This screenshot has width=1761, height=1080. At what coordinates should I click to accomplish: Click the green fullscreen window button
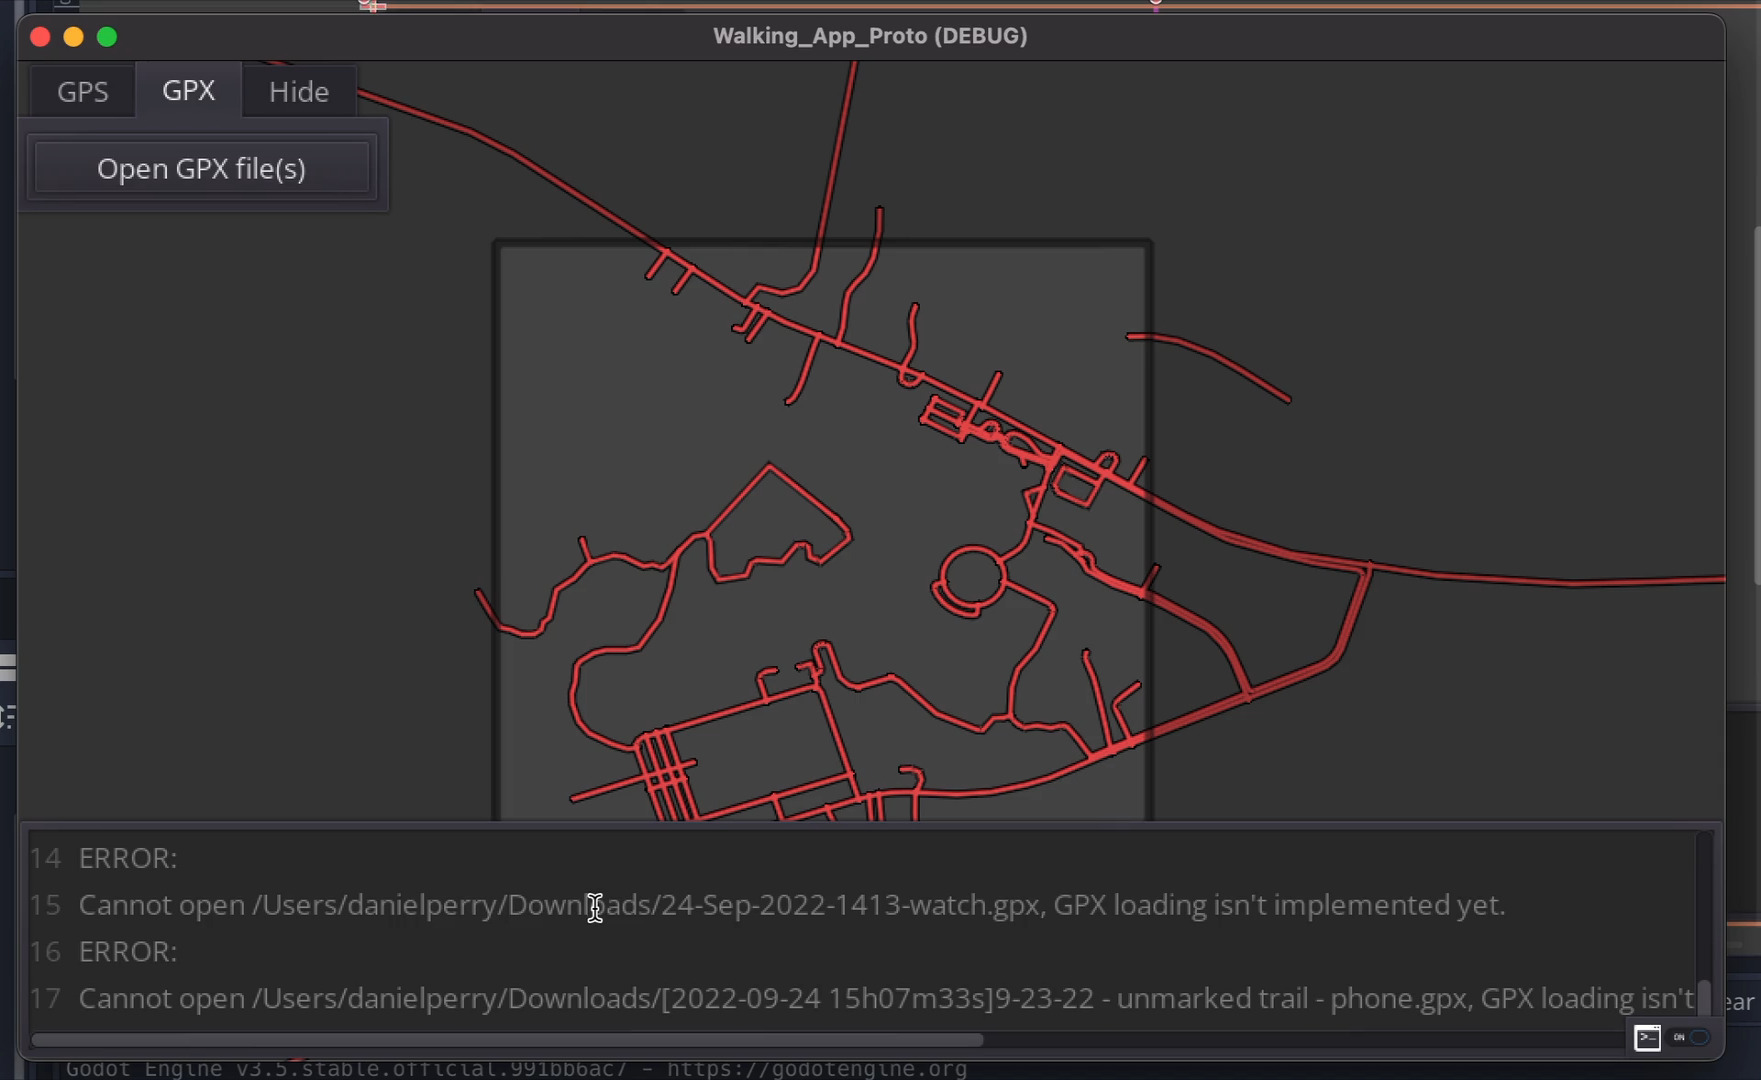click(x=107, y=37)
